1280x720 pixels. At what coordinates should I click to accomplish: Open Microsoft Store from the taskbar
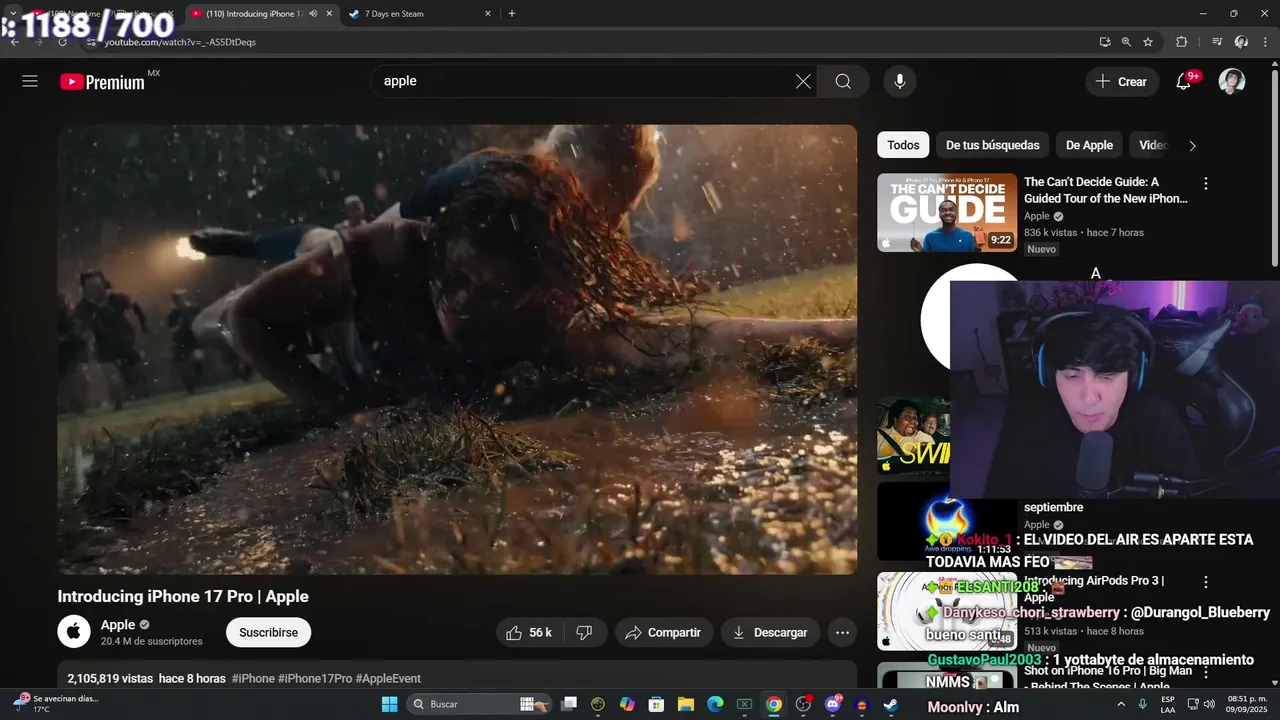pos(656,704)
